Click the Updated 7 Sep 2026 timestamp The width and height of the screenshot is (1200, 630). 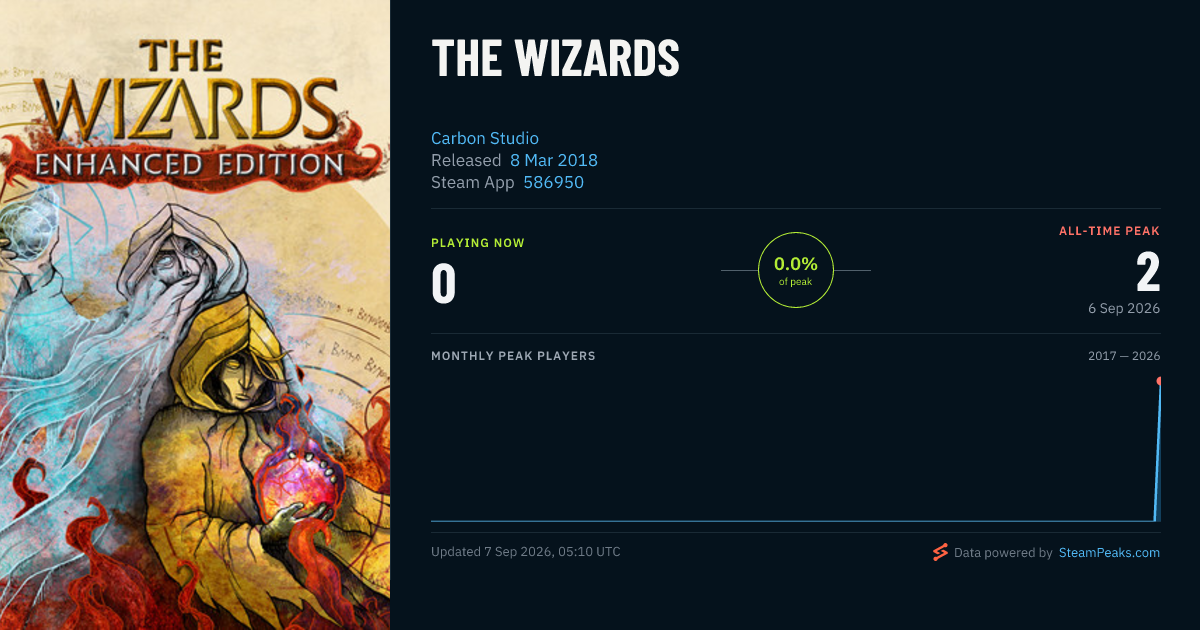click(526, 552)
